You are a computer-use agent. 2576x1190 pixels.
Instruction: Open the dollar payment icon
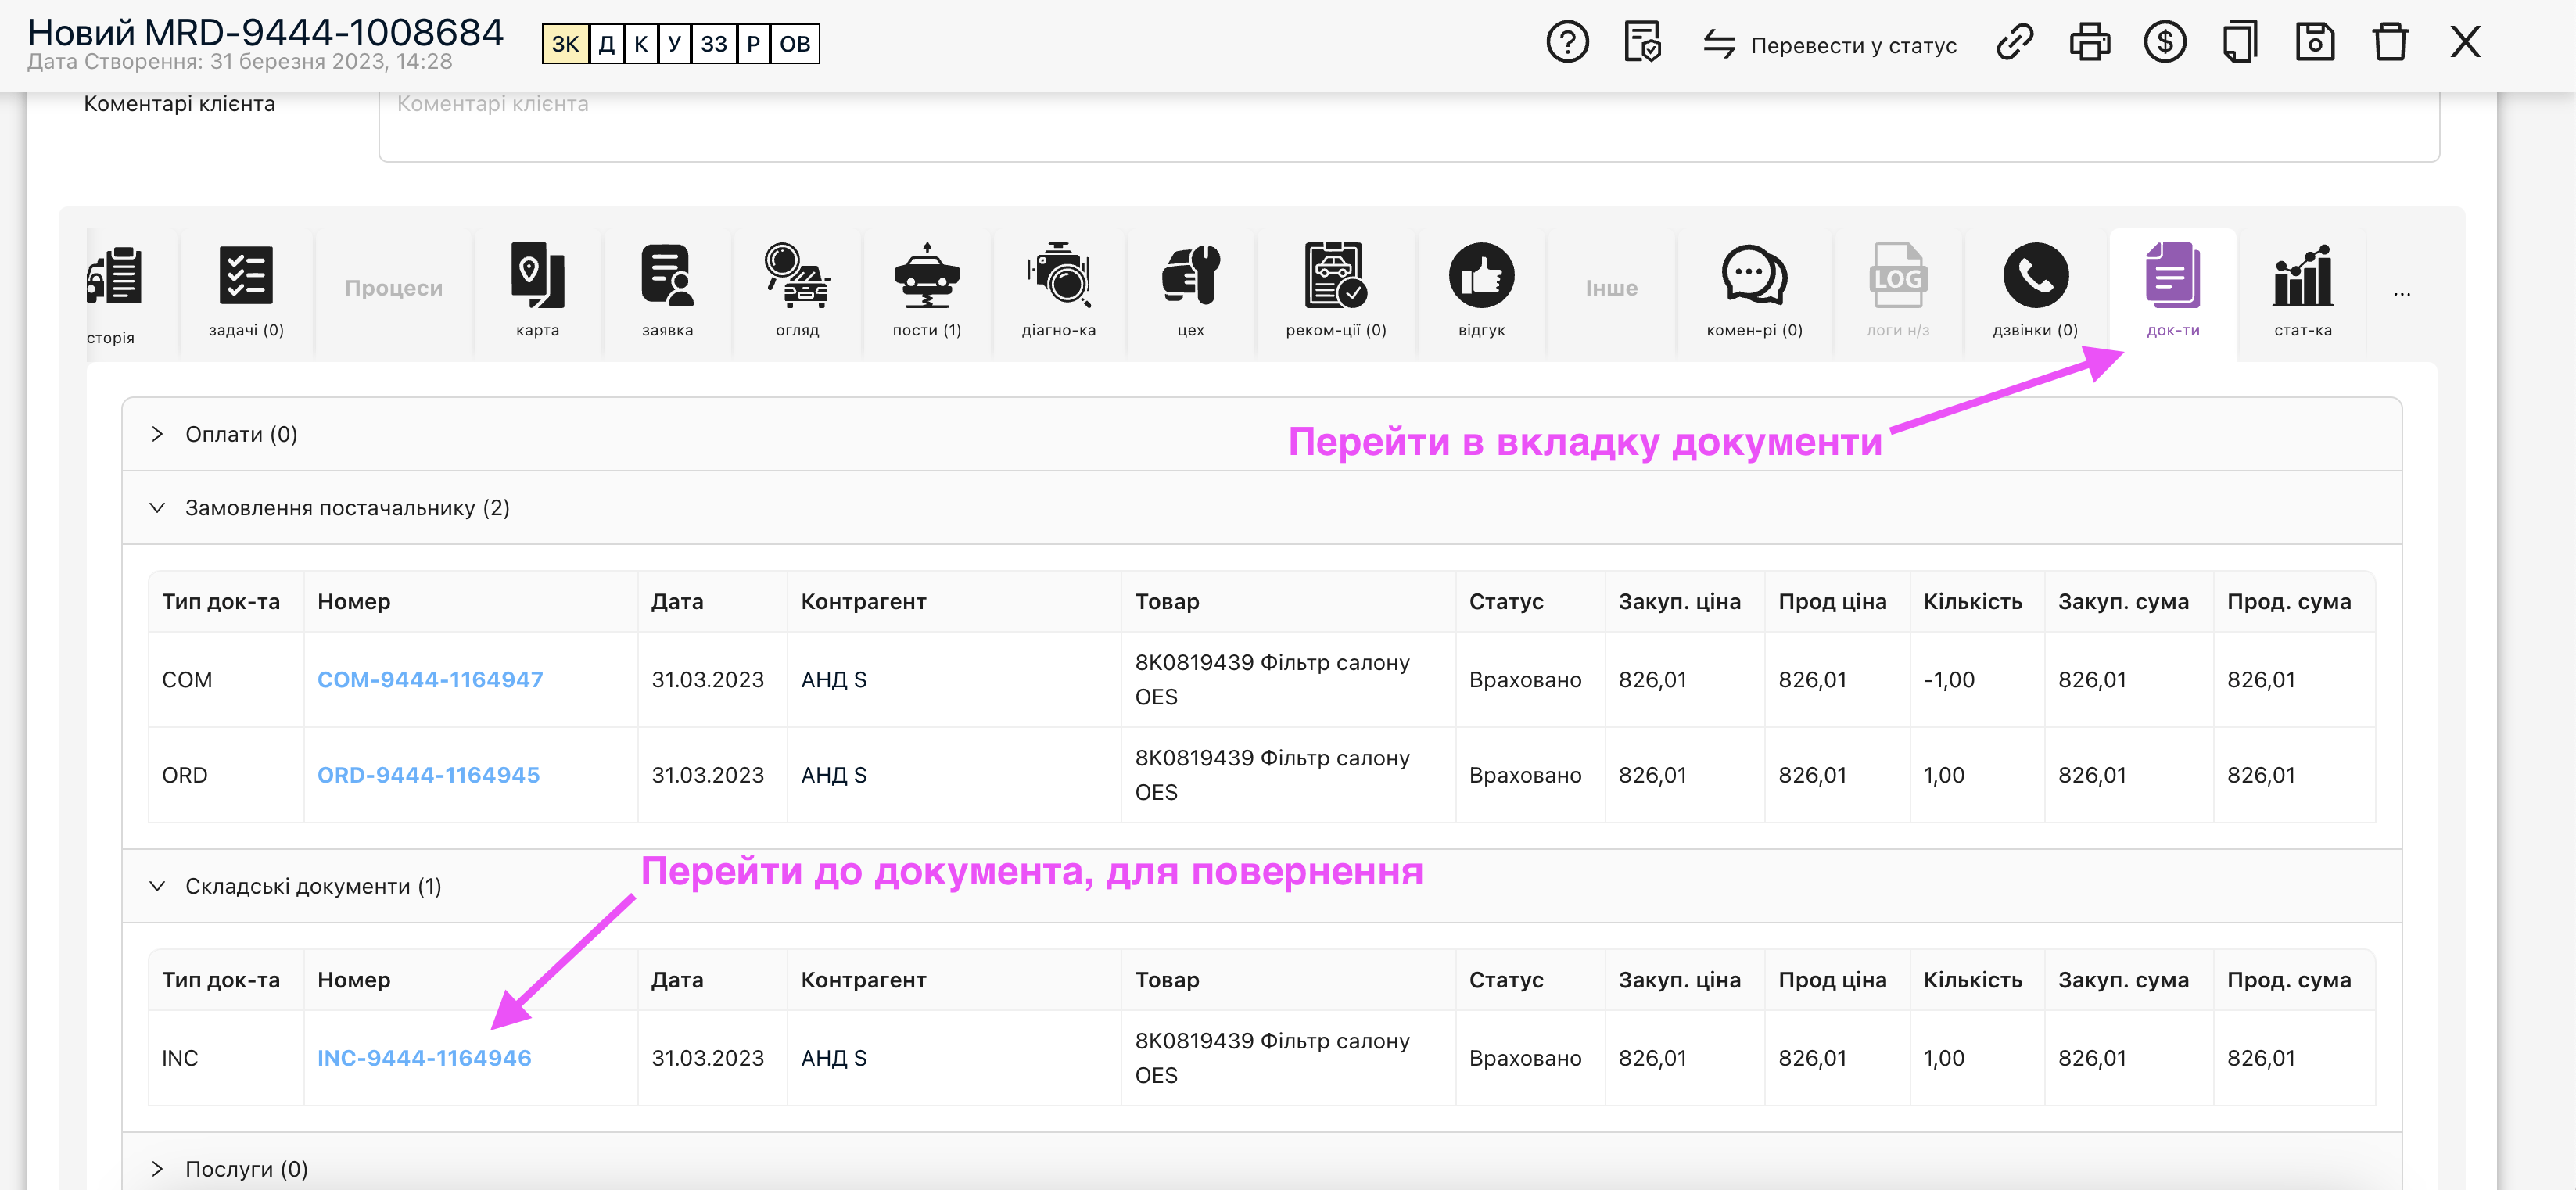click(2164, 43)
